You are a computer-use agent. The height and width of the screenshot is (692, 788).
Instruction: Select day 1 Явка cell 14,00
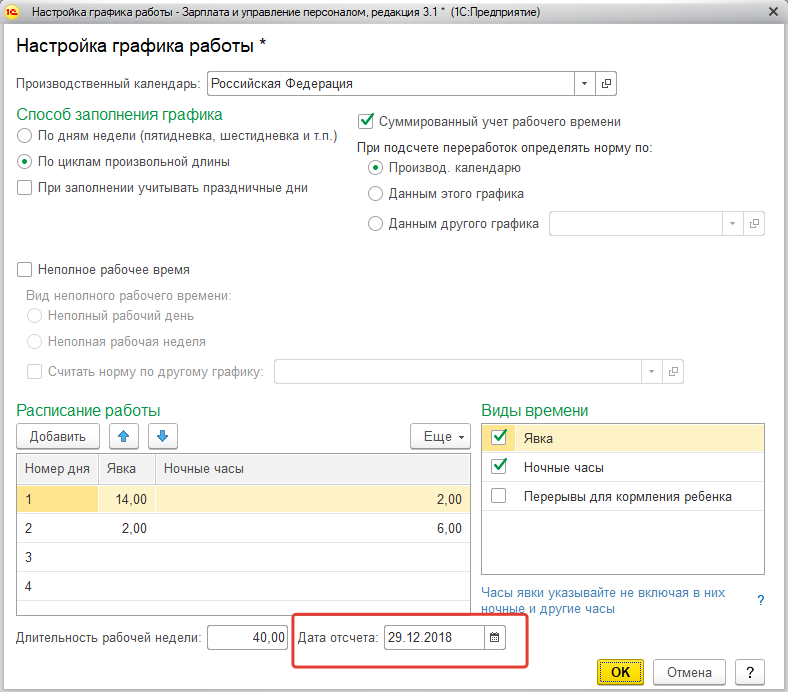point(127,499)
